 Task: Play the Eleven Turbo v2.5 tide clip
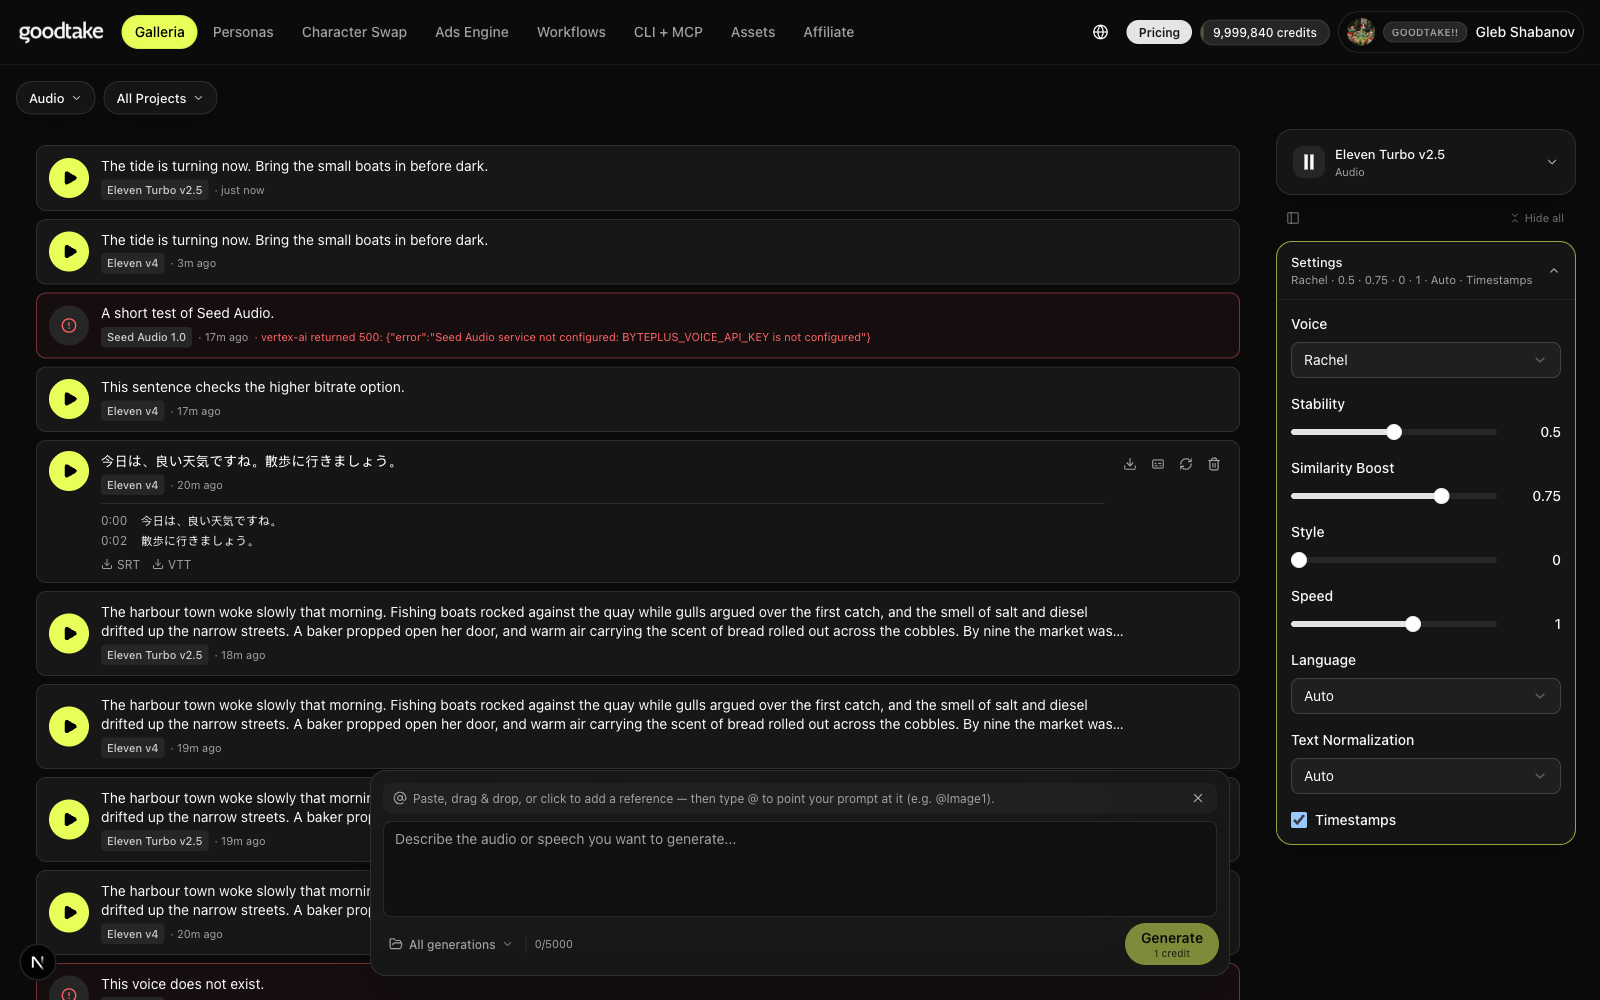coord(69,178)
